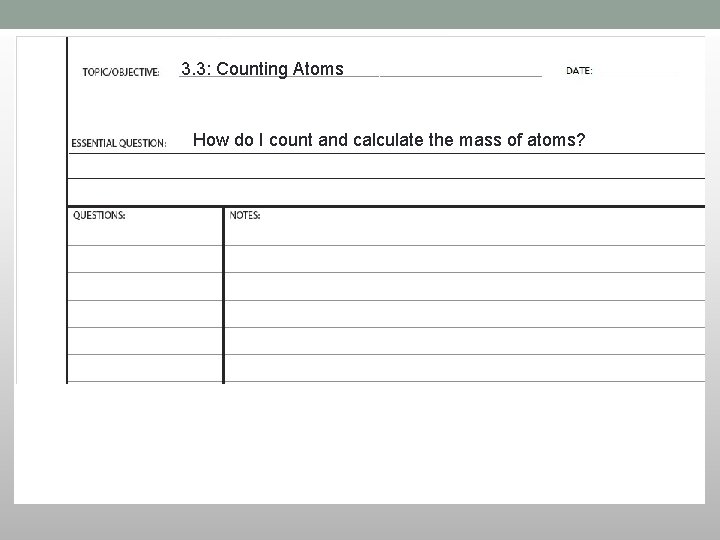720x540 pixels.
Task: Select the ESSENTIAL QUESTION label
Action: pyautogui.click(x=118, y=143)
